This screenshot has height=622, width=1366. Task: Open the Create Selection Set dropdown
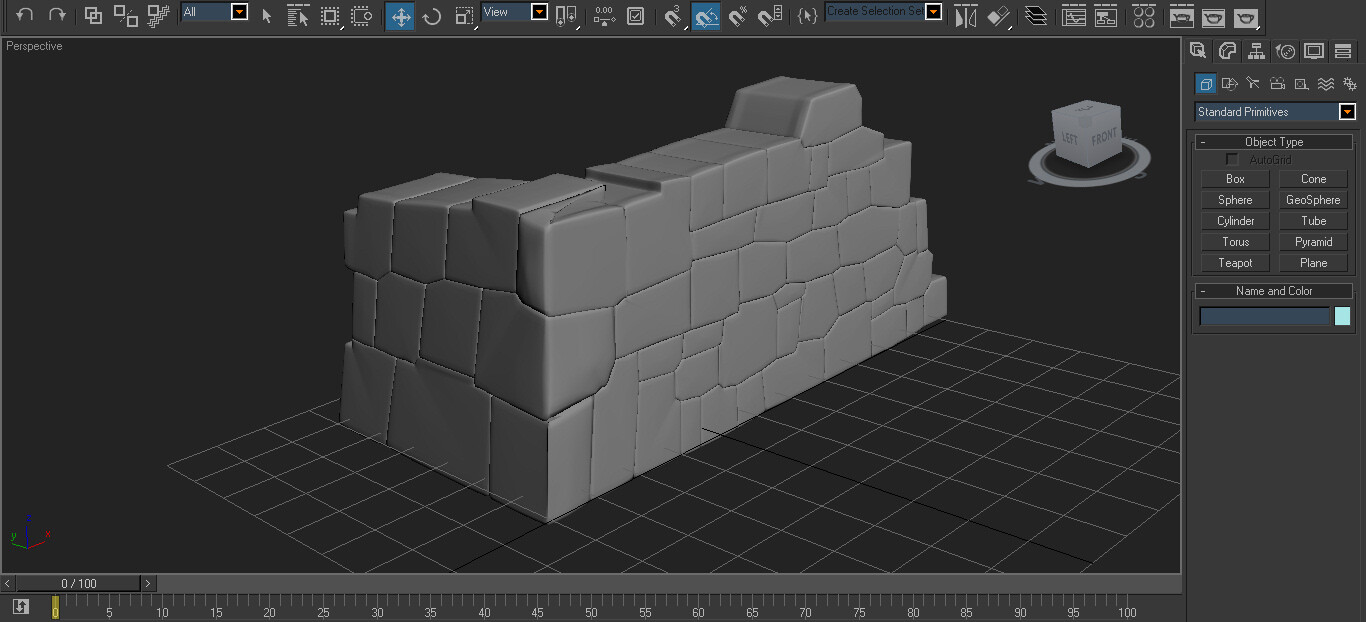pos(933,12)
